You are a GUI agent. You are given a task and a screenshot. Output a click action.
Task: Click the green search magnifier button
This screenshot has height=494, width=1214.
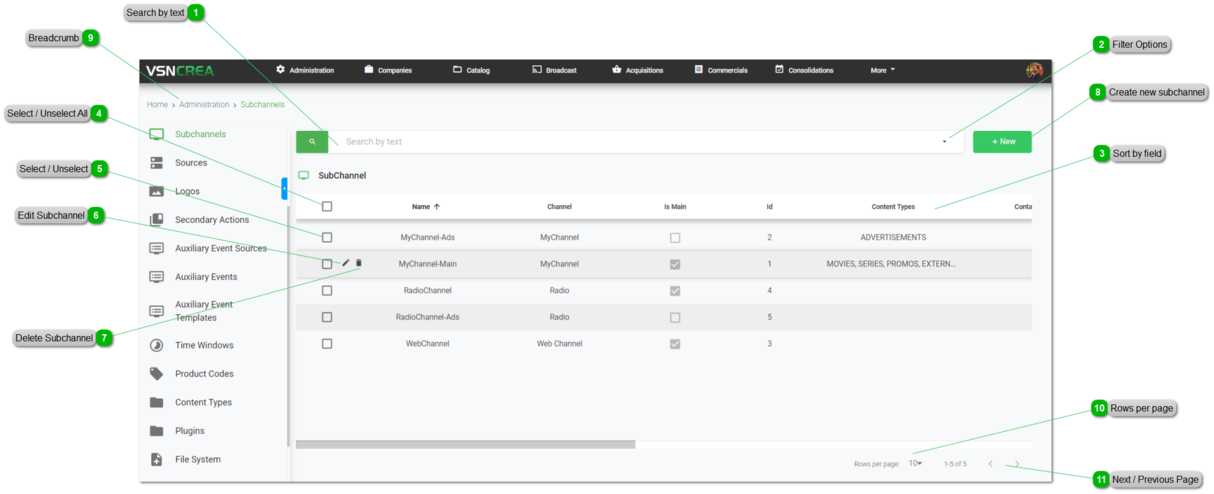point(312,142)
